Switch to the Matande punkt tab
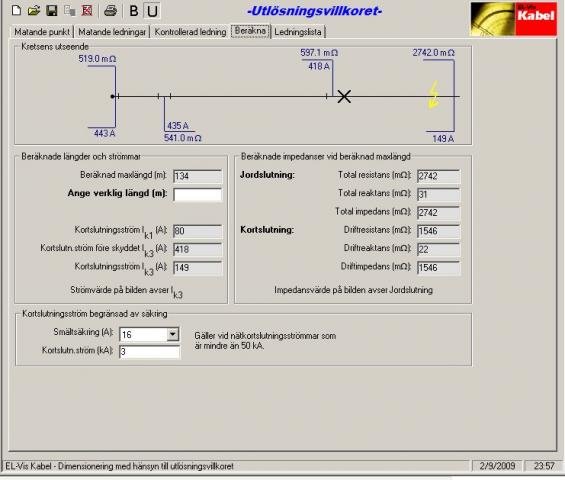Screen dimensions: 565x480 point(42,32)
